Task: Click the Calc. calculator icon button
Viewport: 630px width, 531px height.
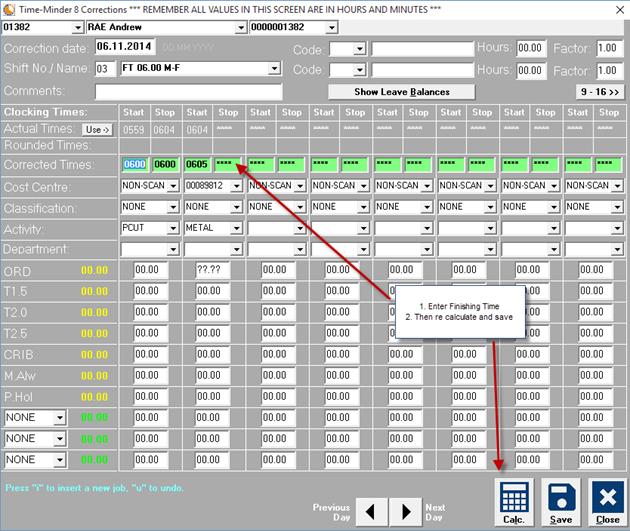Action: (x=514, y=501)
